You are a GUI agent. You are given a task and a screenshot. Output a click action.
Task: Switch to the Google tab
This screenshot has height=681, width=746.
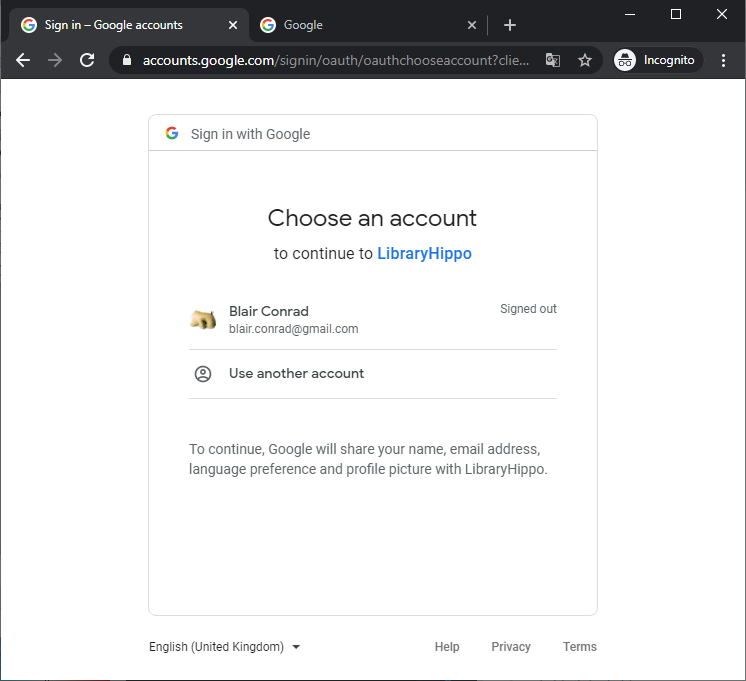pyautogui.click(x=368, y=25)
